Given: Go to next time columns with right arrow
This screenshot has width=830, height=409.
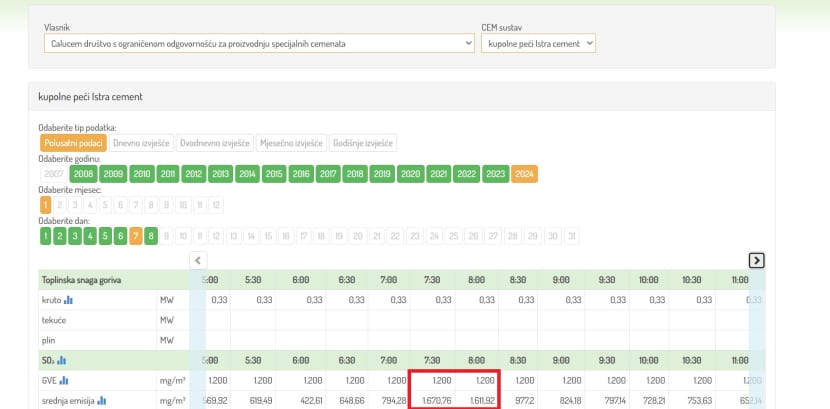Looking at the screenshot, I should (x=757, y=260).
